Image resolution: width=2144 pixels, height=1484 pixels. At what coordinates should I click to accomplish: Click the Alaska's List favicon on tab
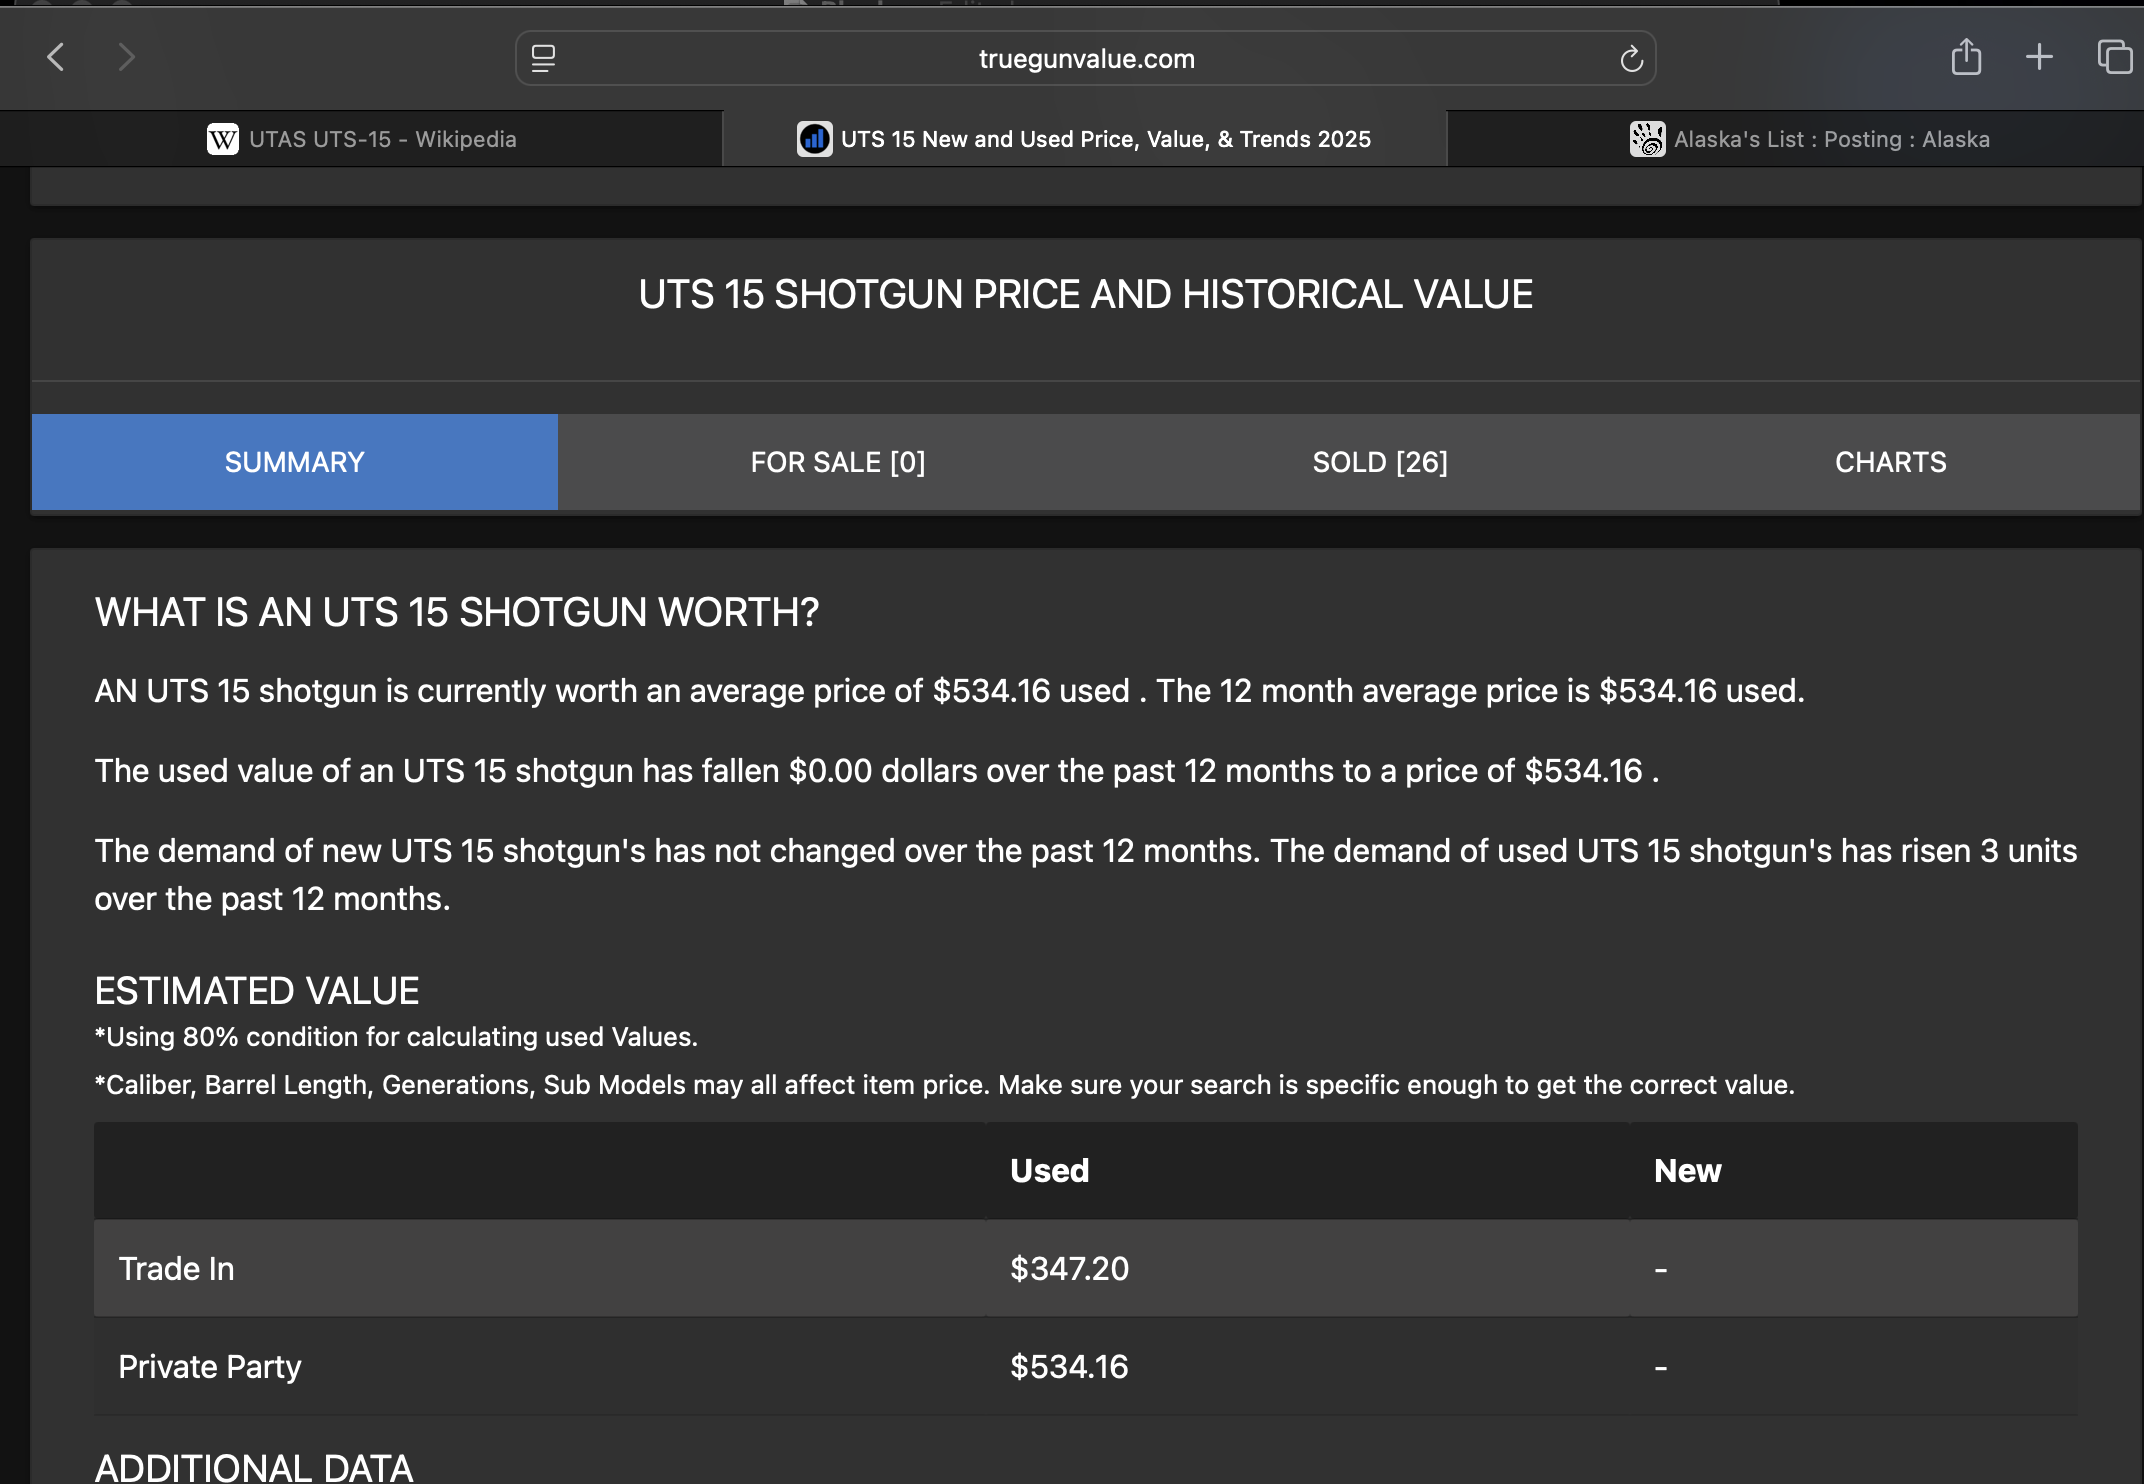[1647, 139]
